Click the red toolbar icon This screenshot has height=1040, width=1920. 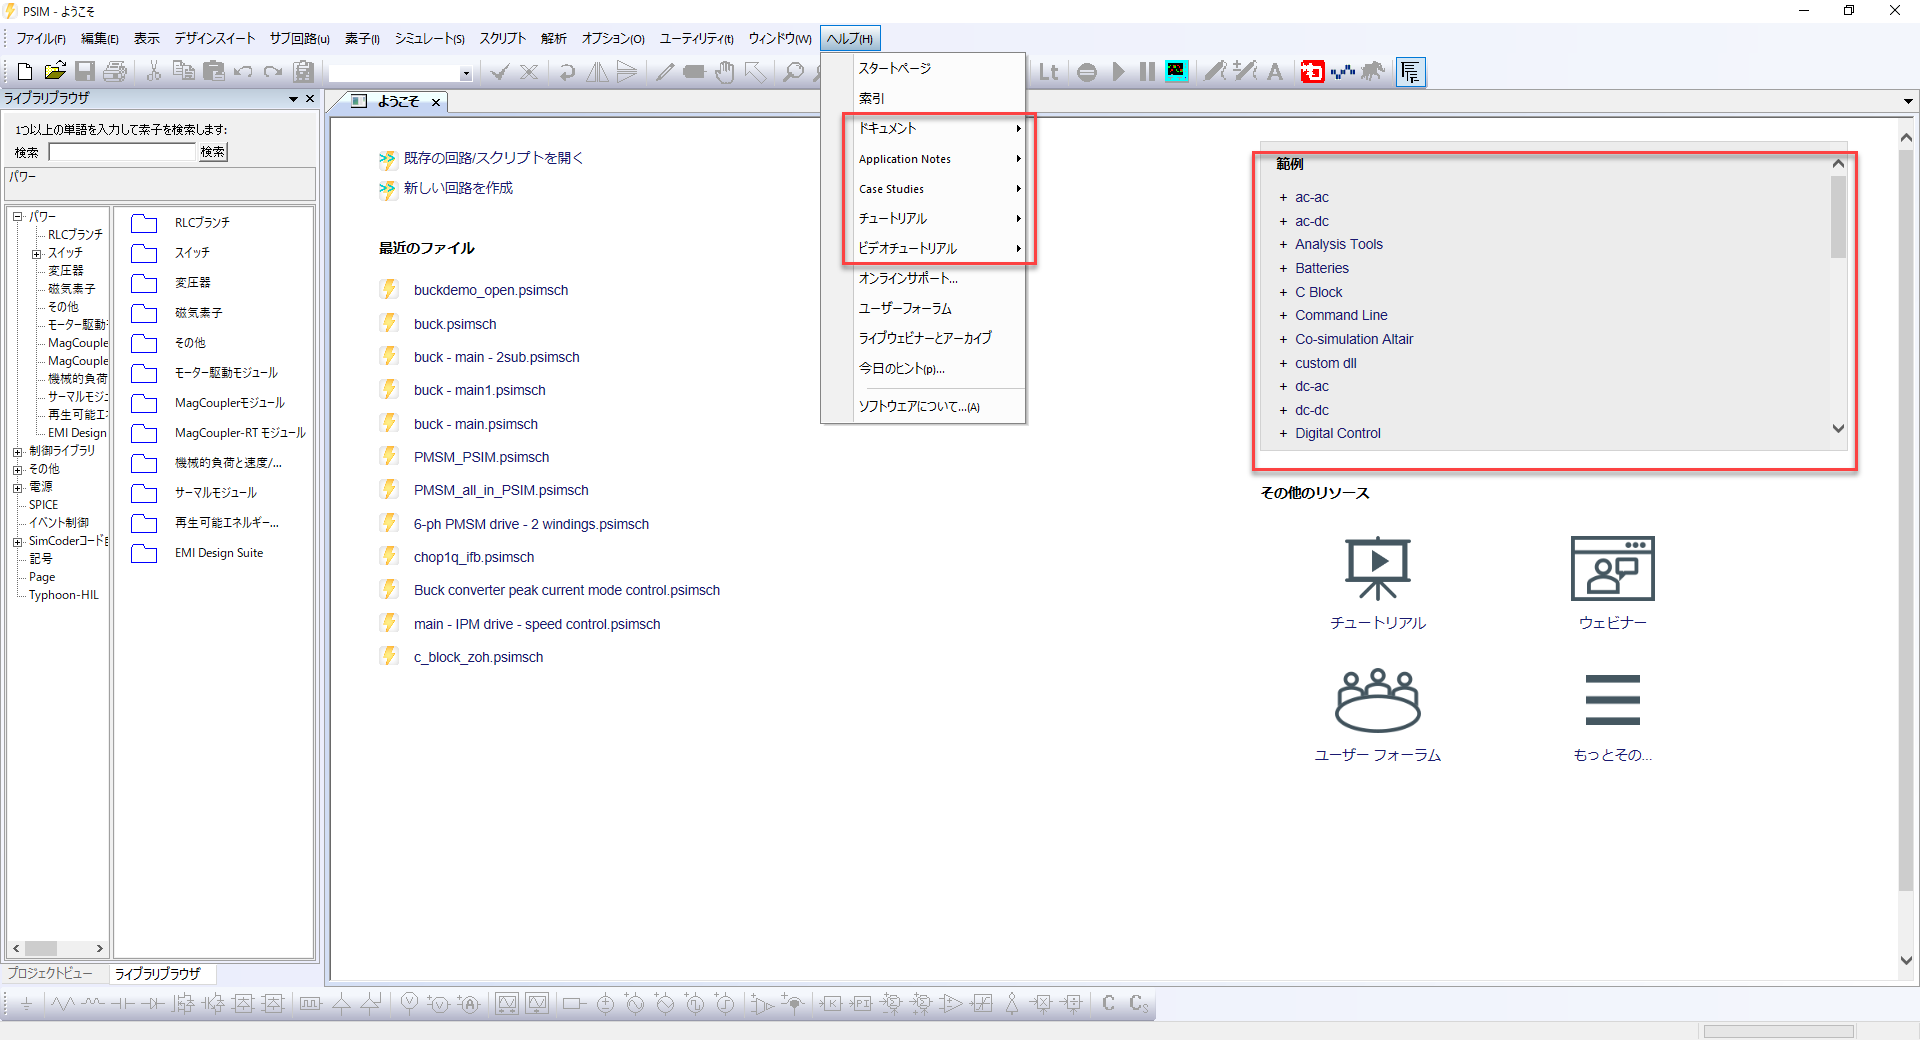pos(1312,72)
